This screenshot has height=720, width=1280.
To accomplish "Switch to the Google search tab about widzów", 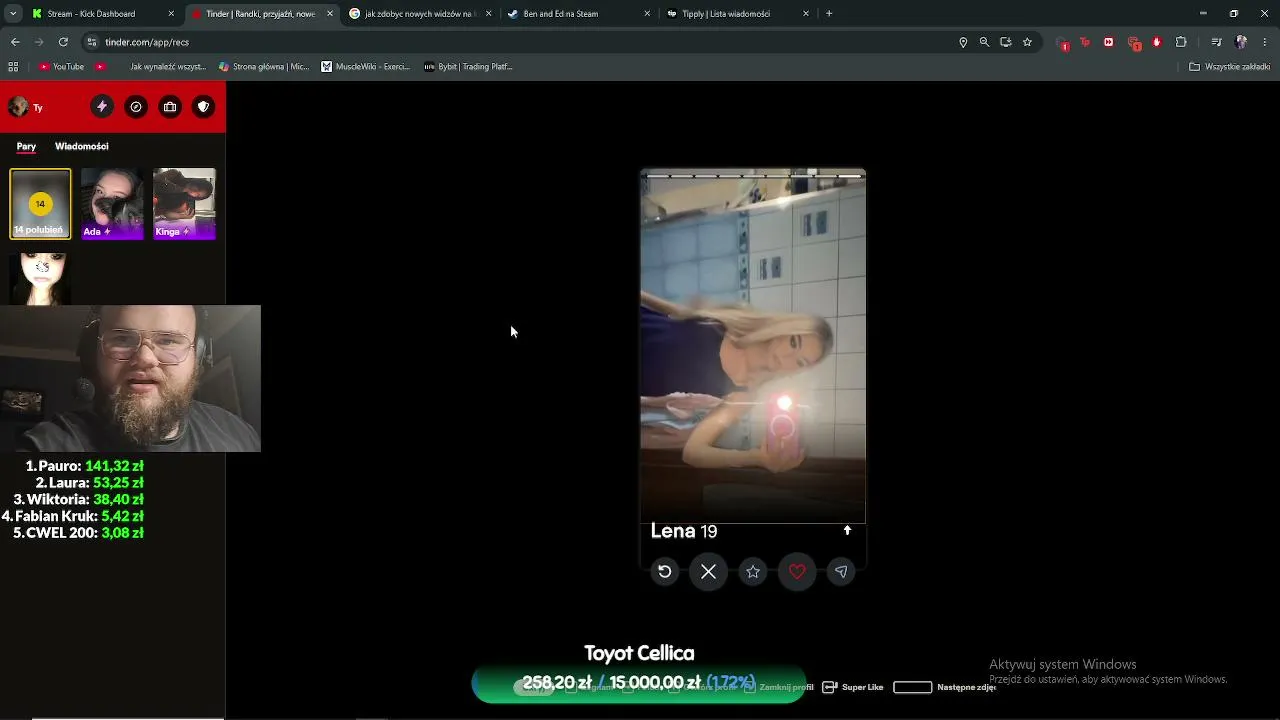I will [x=419, y=14].
